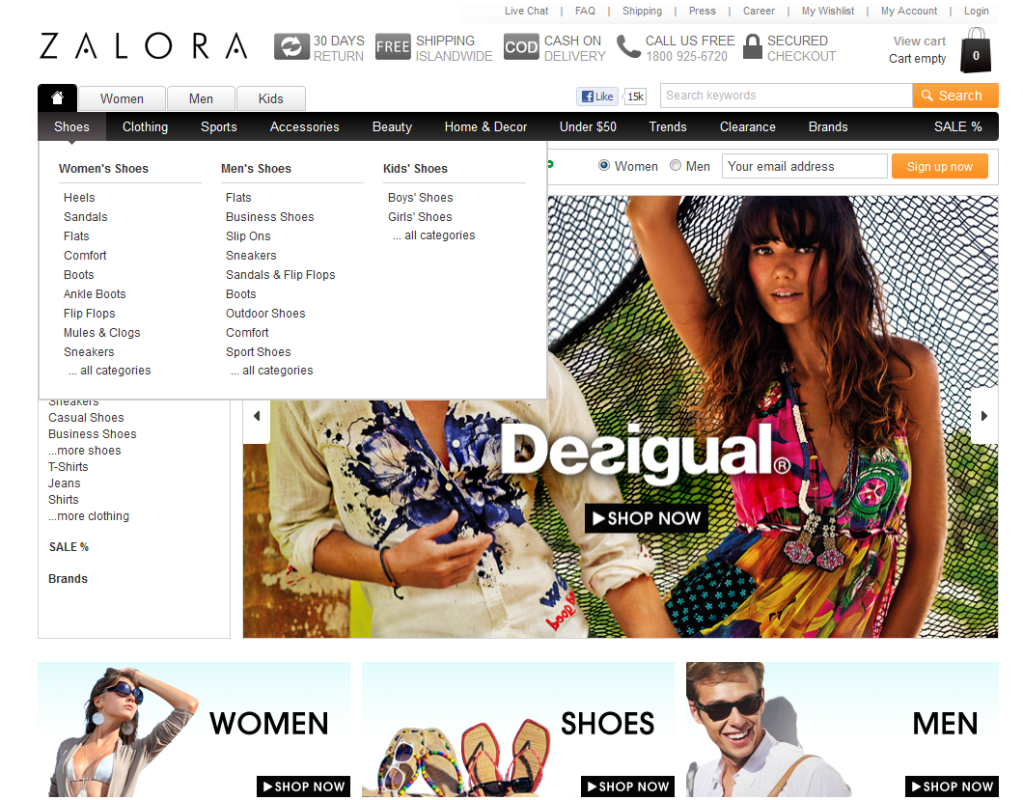1023x800 pixels.
Task: Choose Mules & Clogs category
Action: coord(102,332)
